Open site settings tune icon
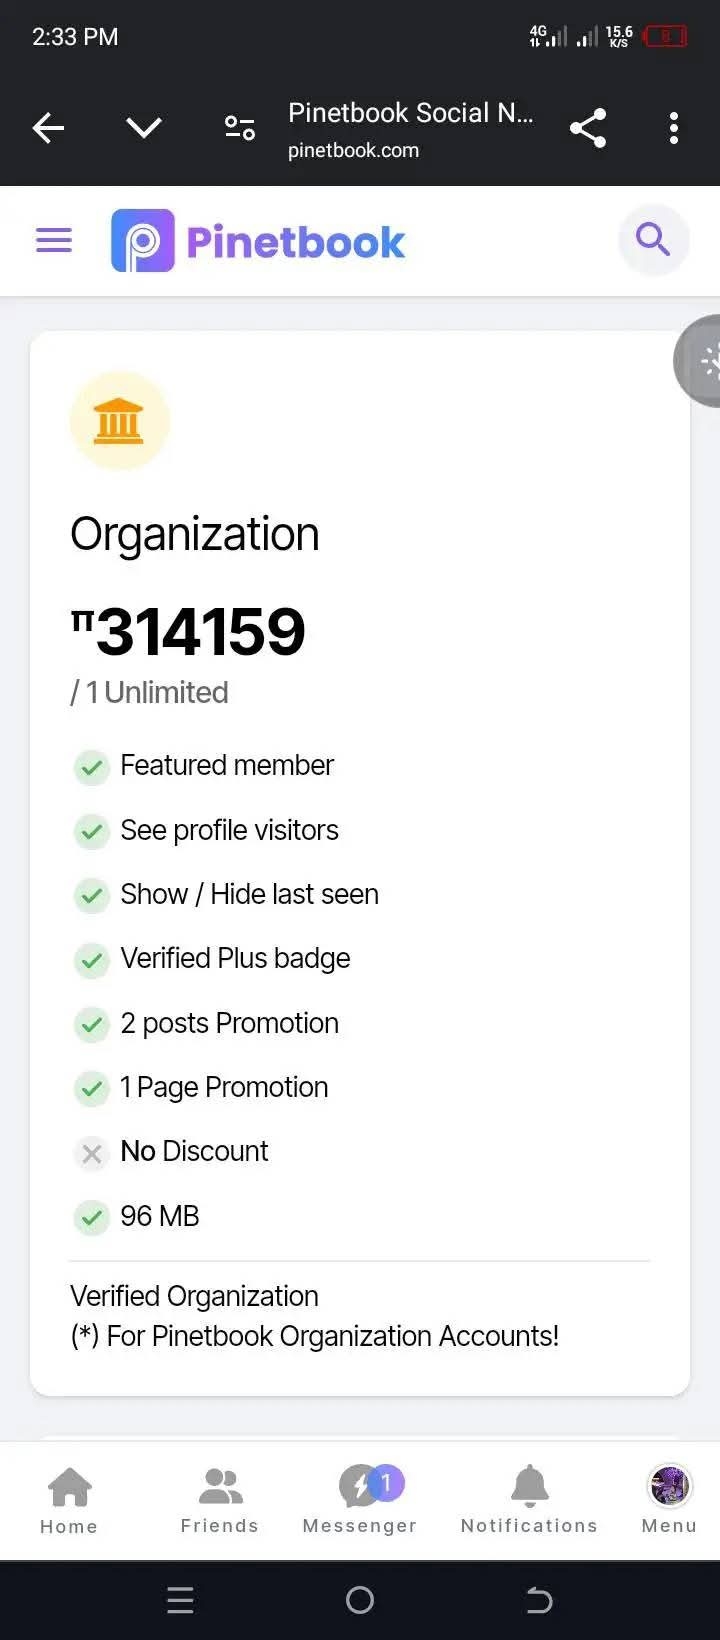The width and height of the screenshot is (720, 1640). (x=240, y=128)
